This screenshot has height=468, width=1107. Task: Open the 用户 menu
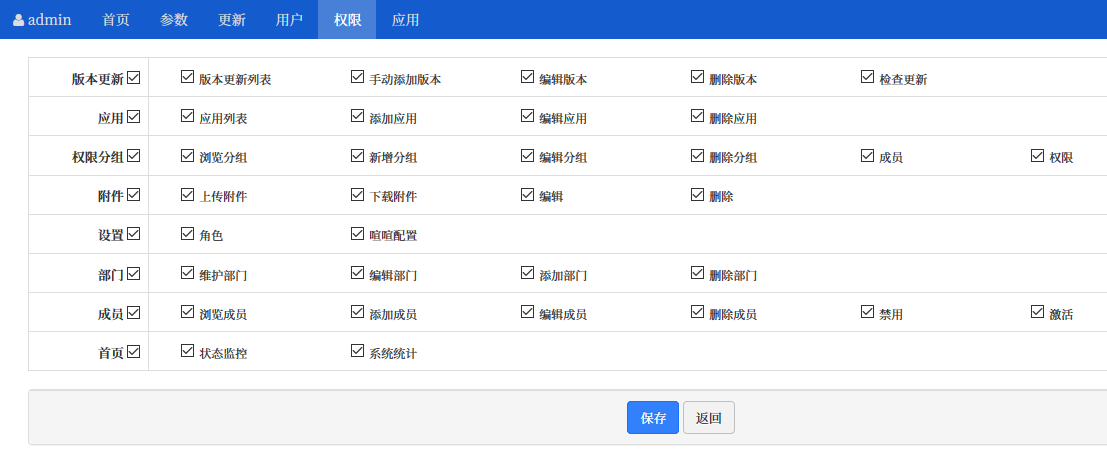(x=289, y=20)
